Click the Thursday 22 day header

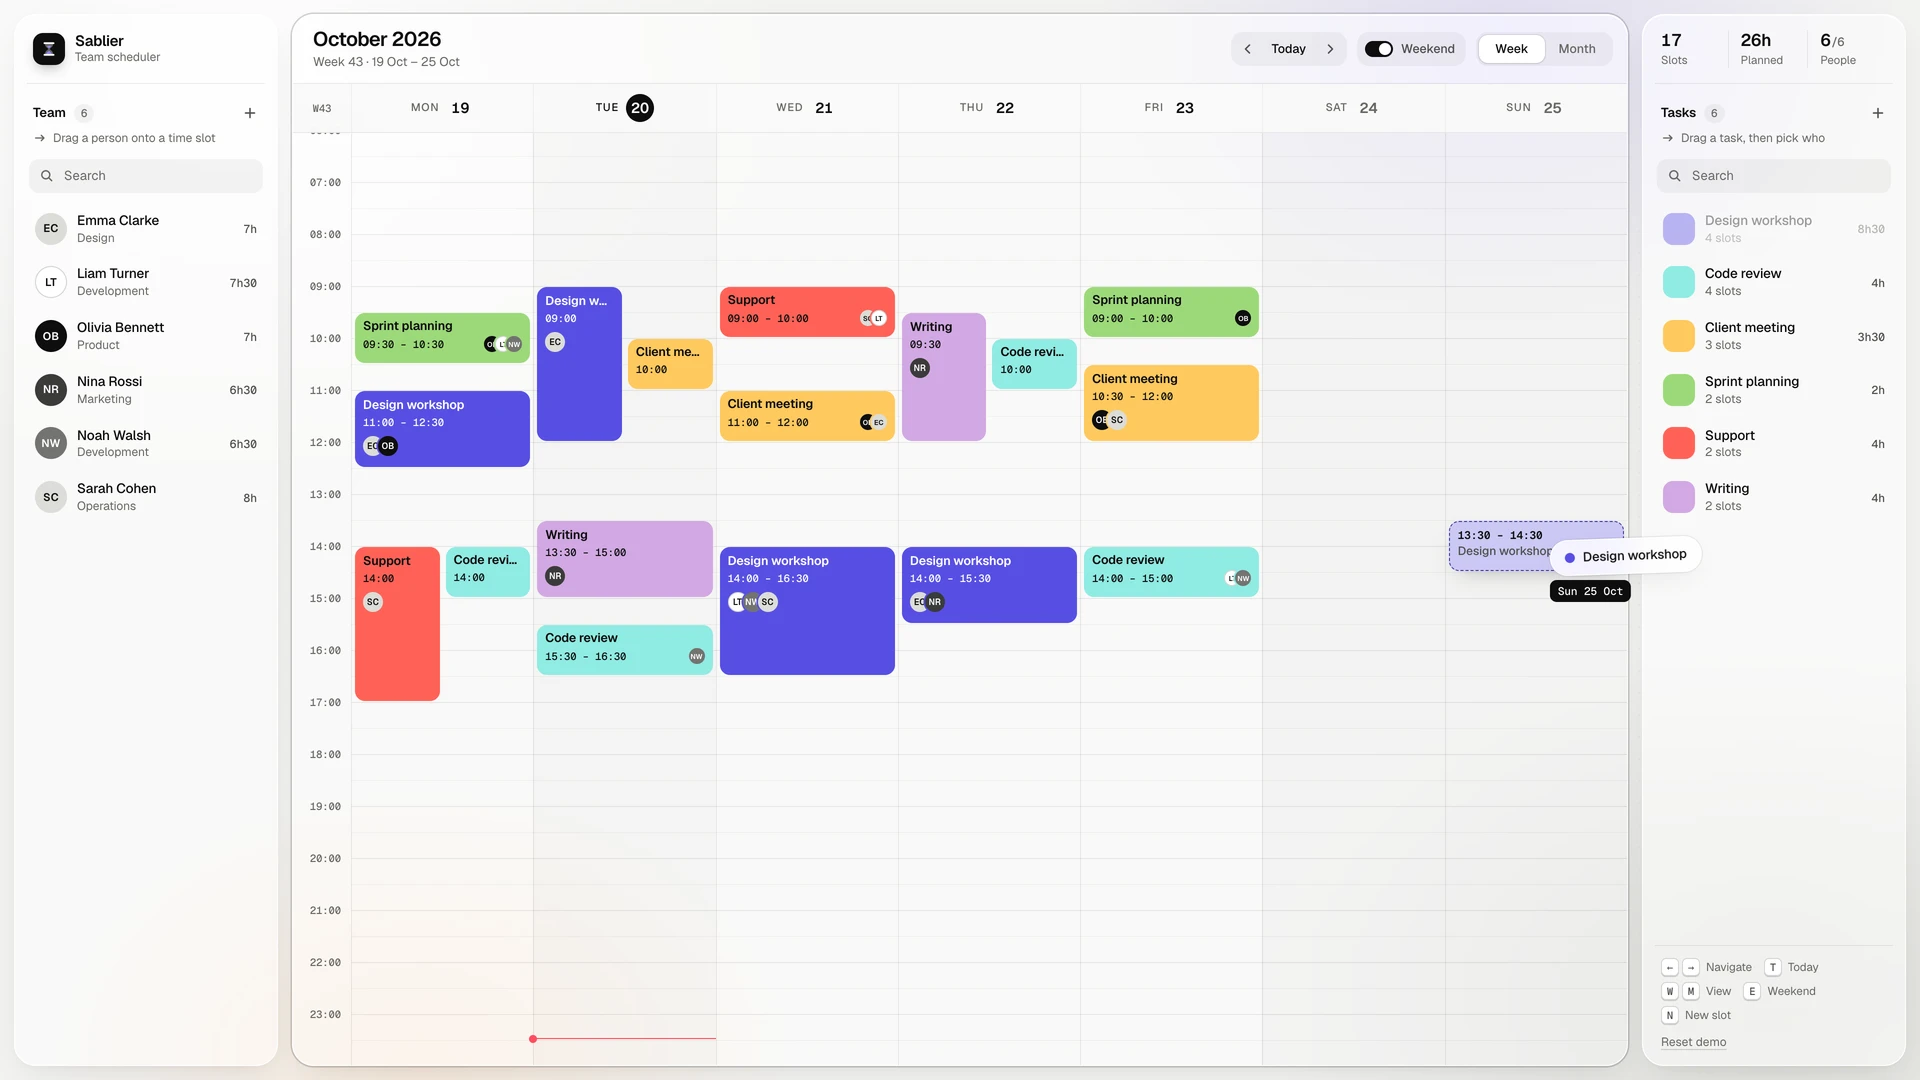(988, 108)
